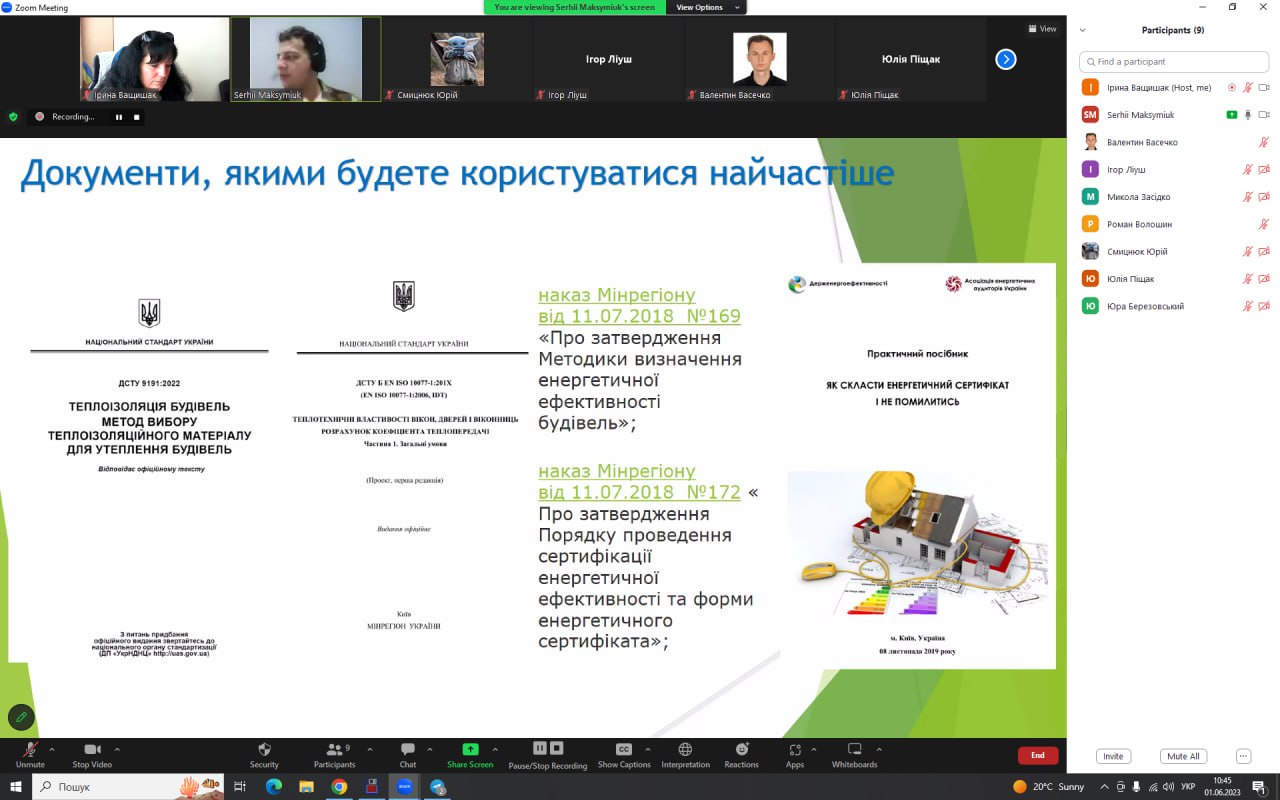The width and height of the screenshot is (1280, 800).
Task: Open the Participants panel icon
Action: point(334,750)
